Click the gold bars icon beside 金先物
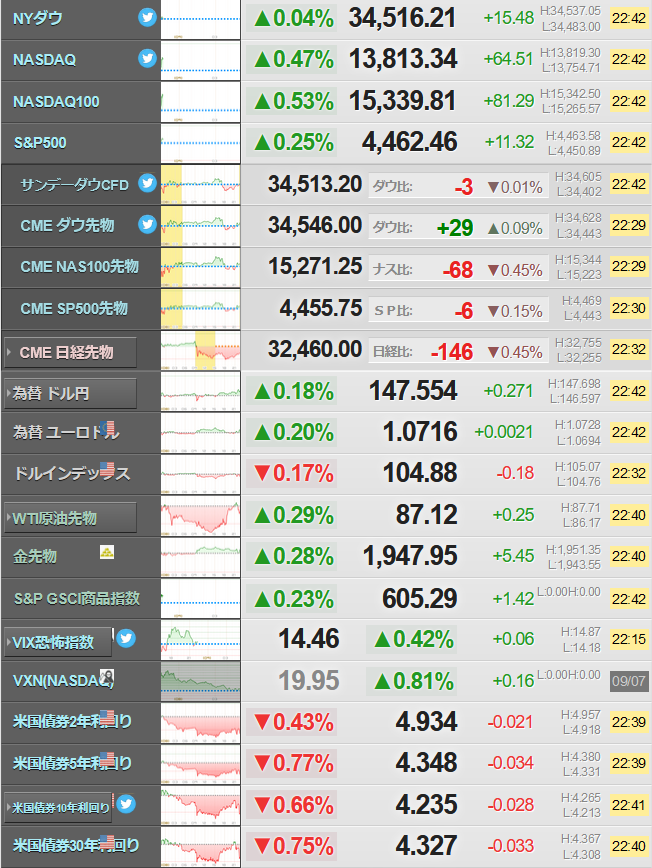Screen dimensions: 652x868 pos(107,552)
